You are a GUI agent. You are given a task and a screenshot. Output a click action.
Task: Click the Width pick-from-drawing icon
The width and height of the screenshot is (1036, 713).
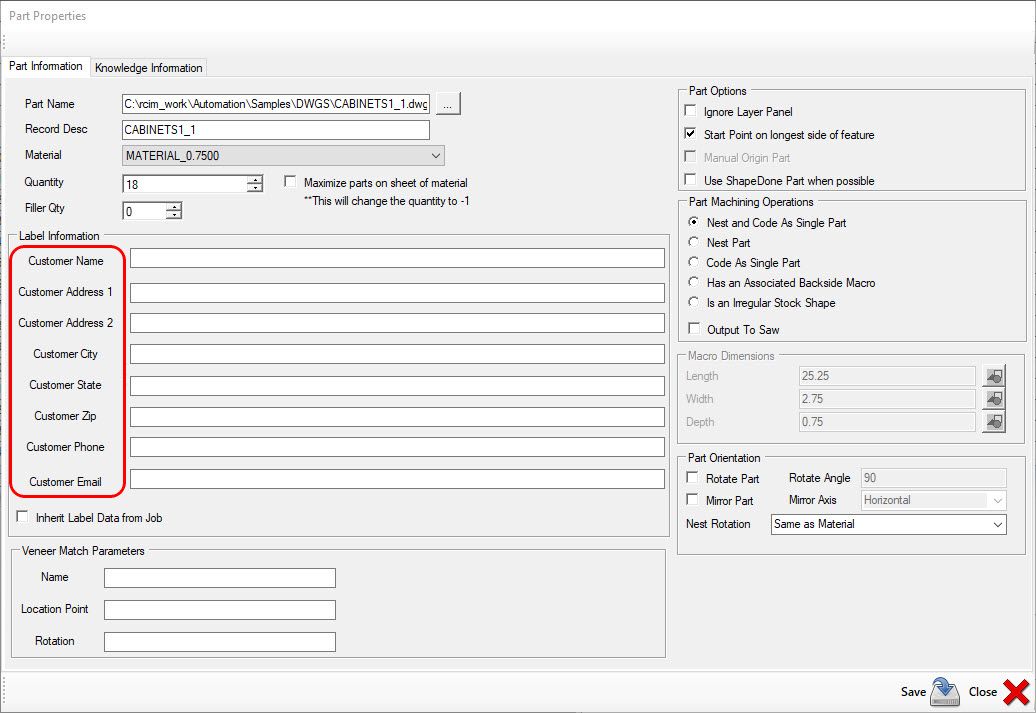click(x=993, y=399)
